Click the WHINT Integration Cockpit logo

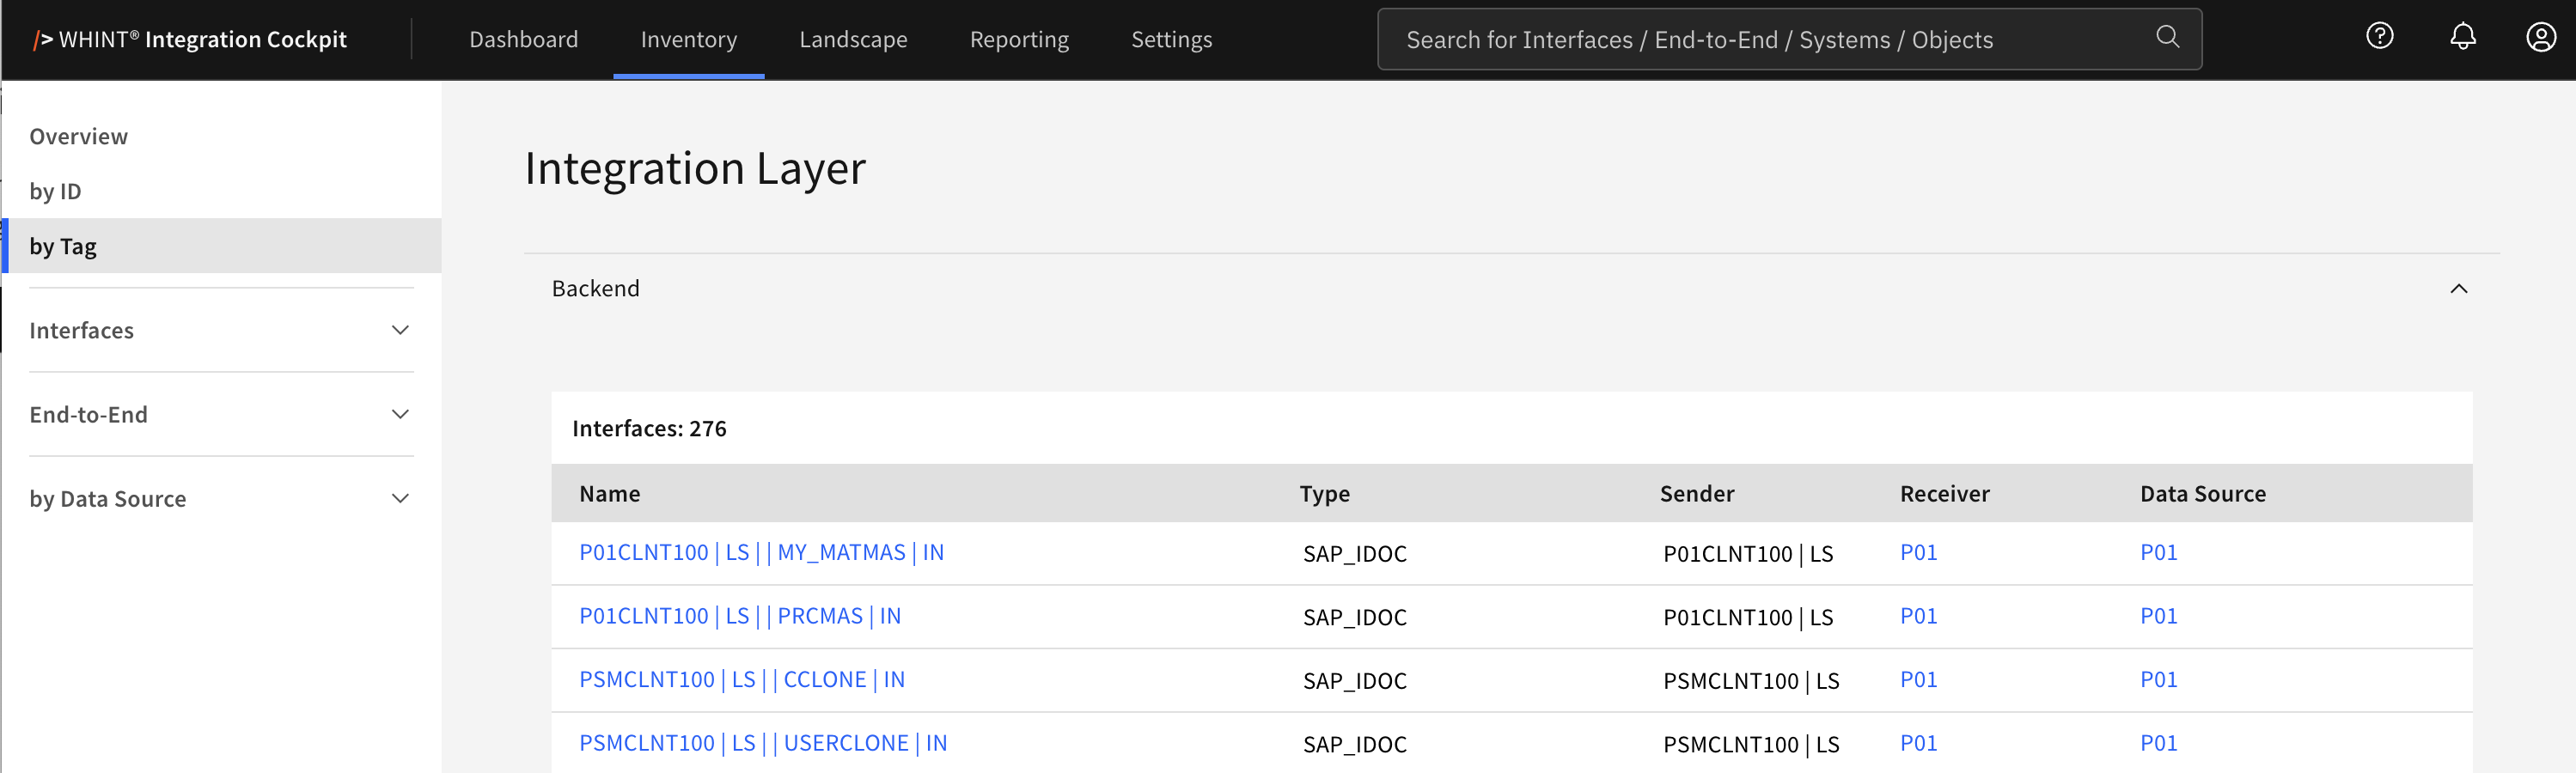pos(190,40)
